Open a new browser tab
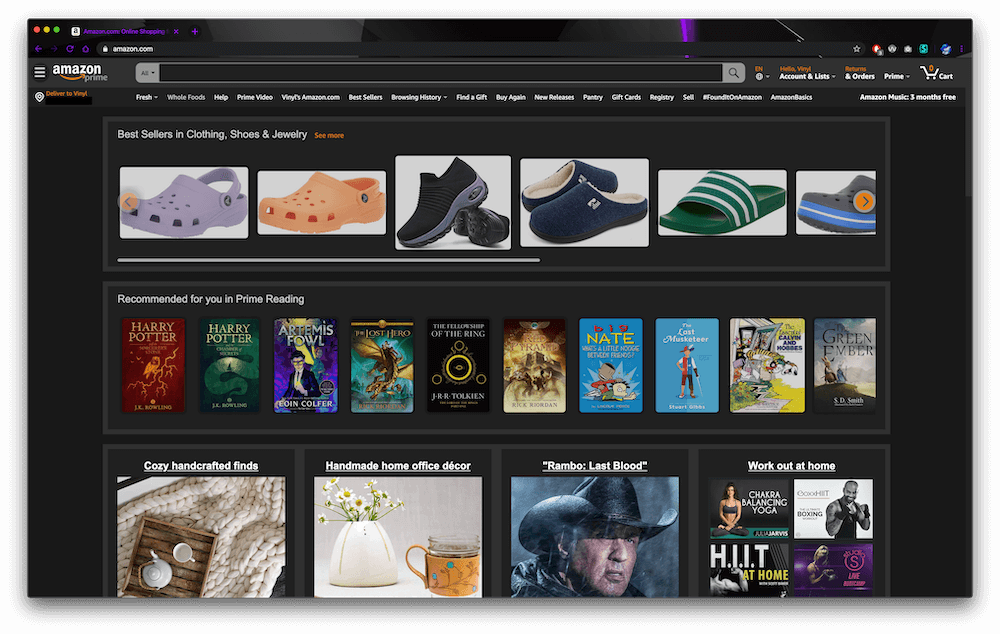Image resolution: width=1000 pixels, height=634 pixels. [x=195, y=31]
